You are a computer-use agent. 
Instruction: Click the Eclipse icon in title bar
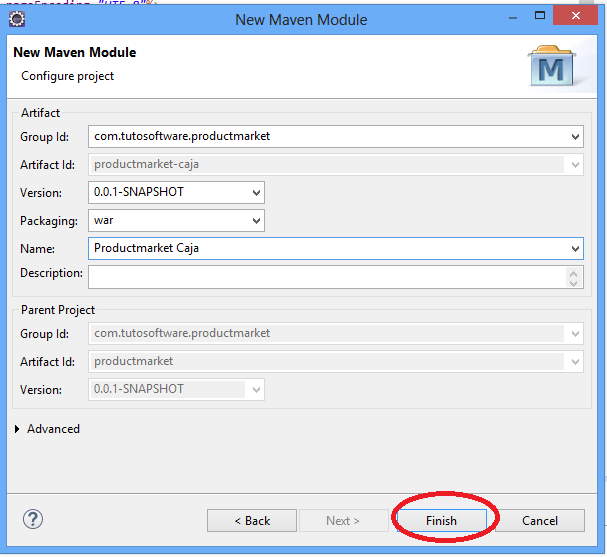point(17,19)
